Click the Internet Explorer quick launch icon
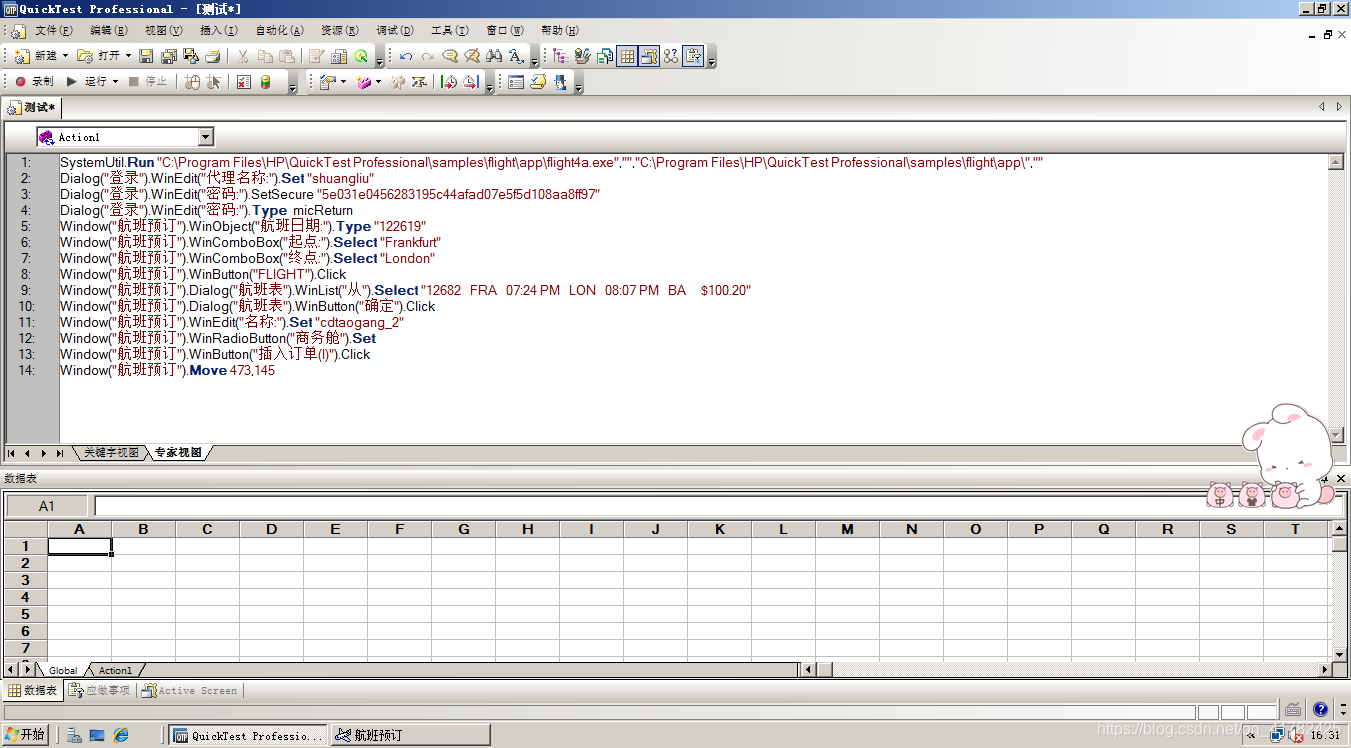The width and height of the screenshot is (1351, 748). click(121, 735)
